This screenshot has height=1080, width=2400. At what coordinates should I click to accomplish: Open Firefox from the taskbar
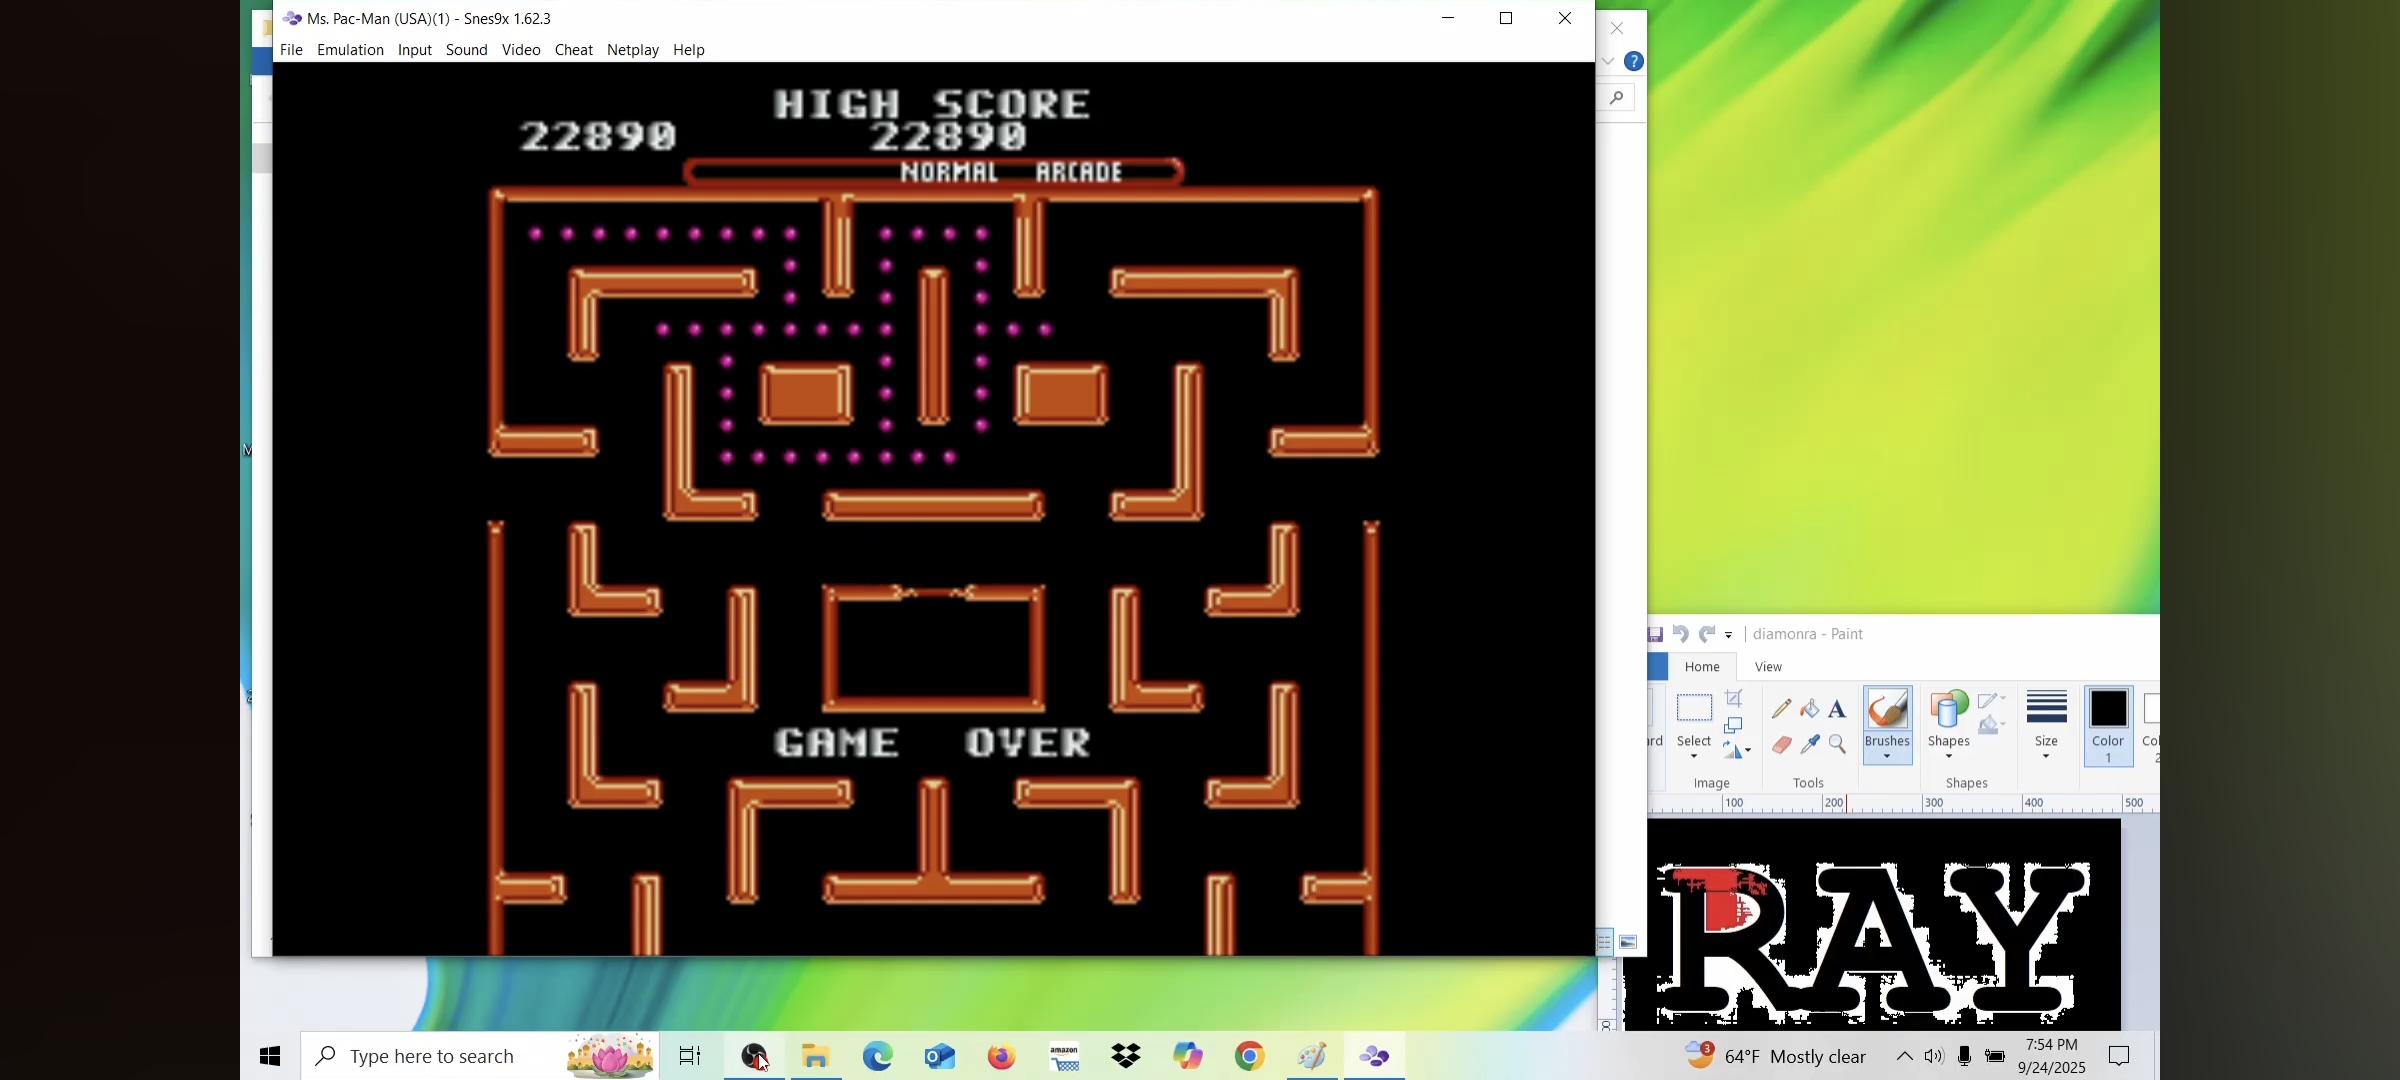coord(1002,1056)
